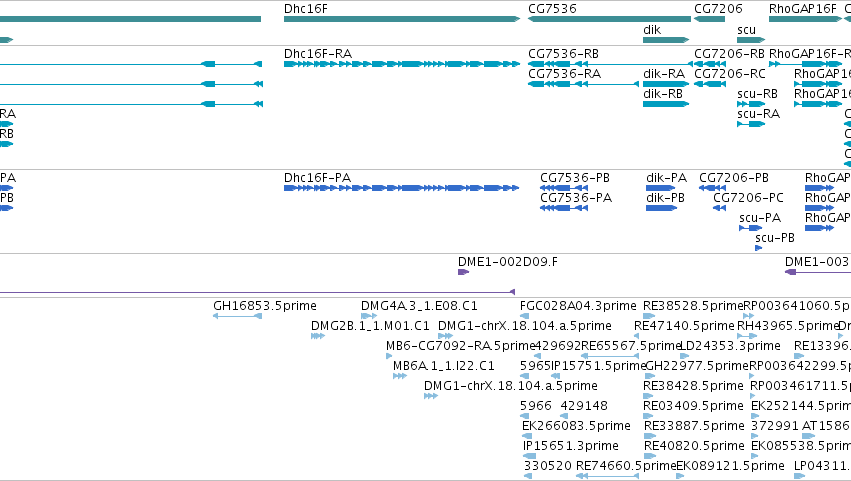
Task: Click the CG7206-RB transcript label
Action: pos(729,54)
